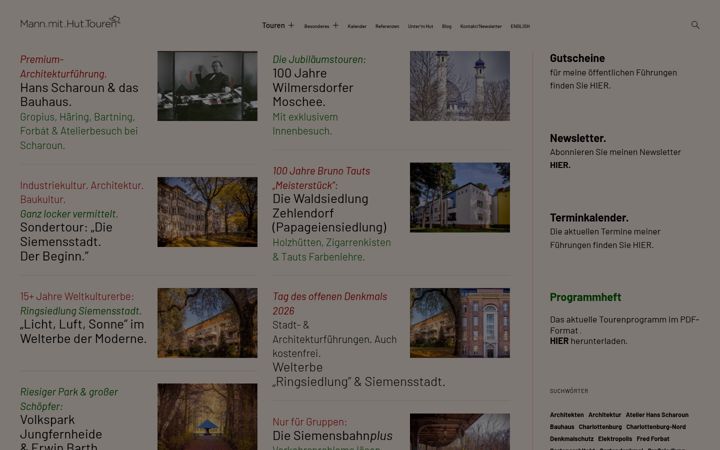Click the 15+ Jahre Weltkulturerbe: label
720x450 pixels.
point(77,296)
